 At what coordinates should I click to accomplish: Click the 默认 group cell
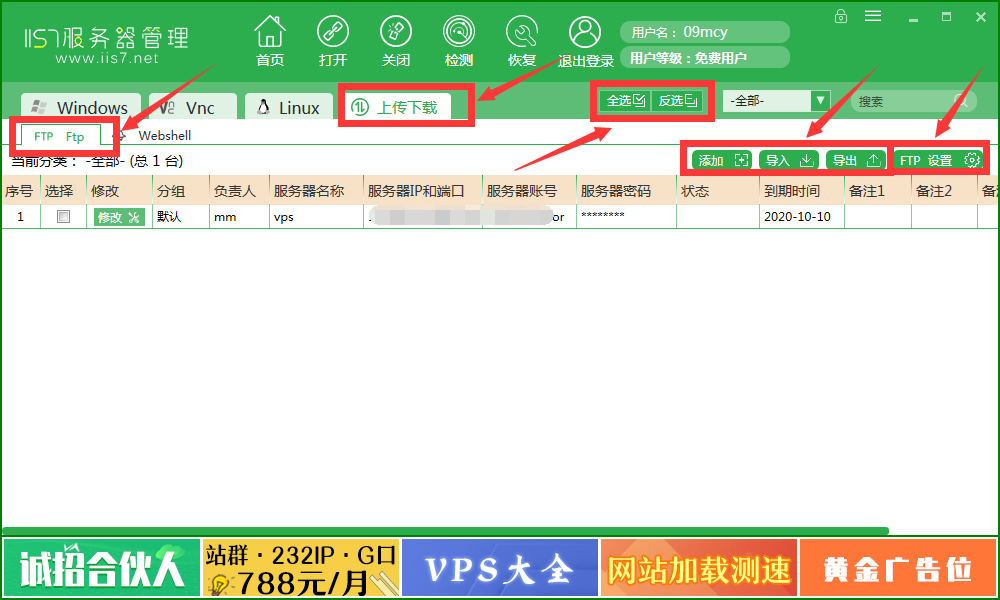(x=180, y=217)
